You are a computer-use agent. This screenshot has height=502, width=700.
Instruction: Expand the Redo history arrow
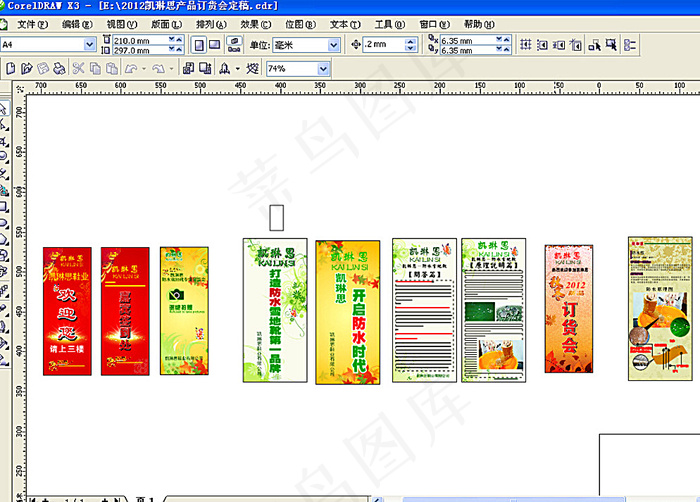(171, 69)
